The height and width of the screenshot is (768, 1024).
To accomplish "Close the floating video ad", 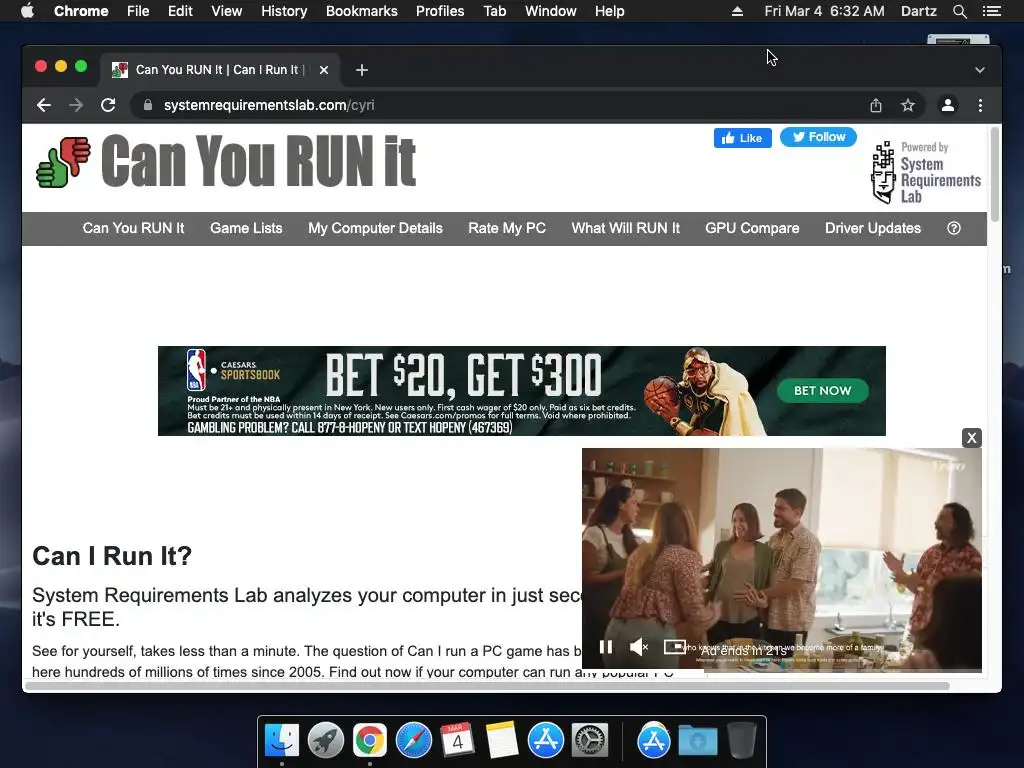I will tap(972, 438).
